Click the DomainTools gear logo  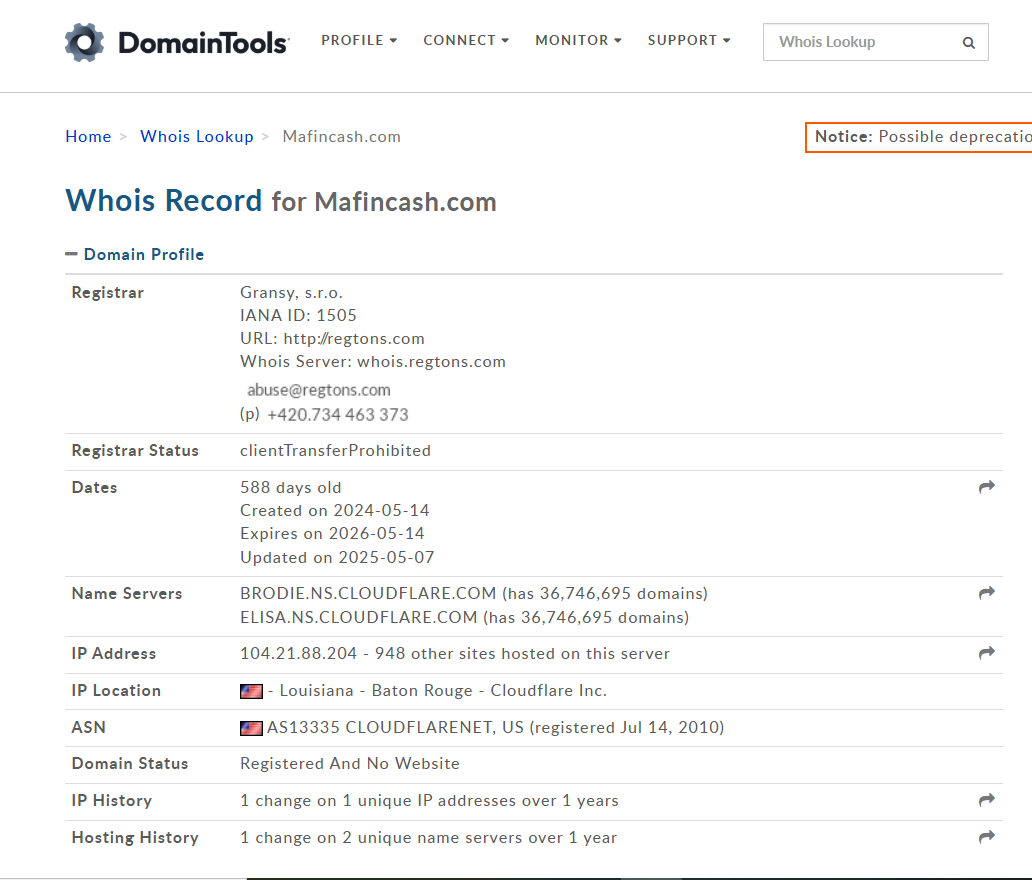84,43
